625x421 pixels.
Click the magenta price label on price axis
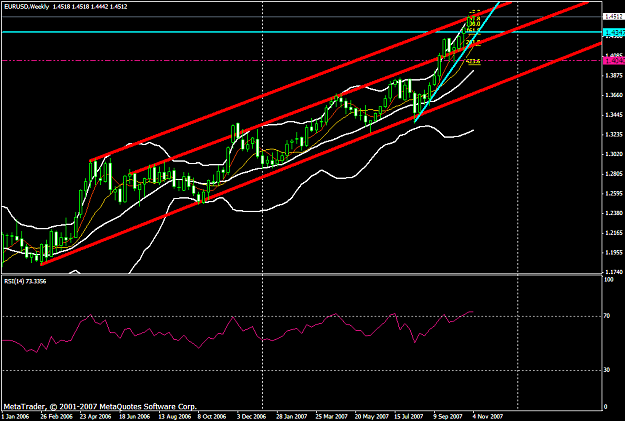[613, 61]
